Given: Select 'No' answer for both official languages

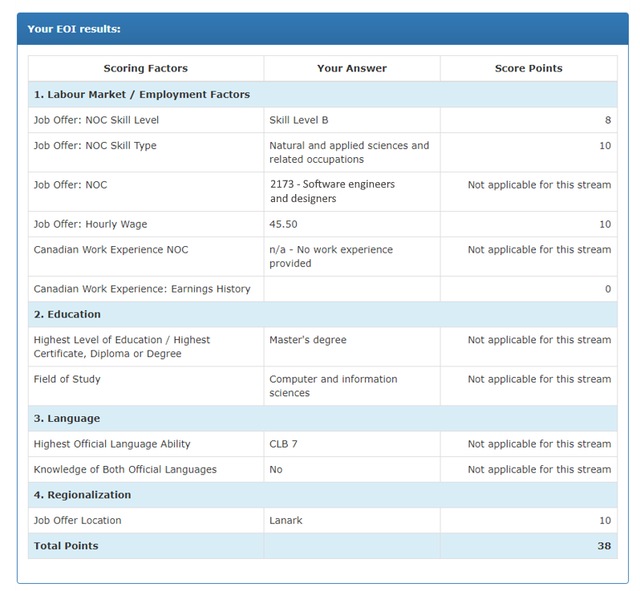Looking at the screenshot, I should [276, 469].
